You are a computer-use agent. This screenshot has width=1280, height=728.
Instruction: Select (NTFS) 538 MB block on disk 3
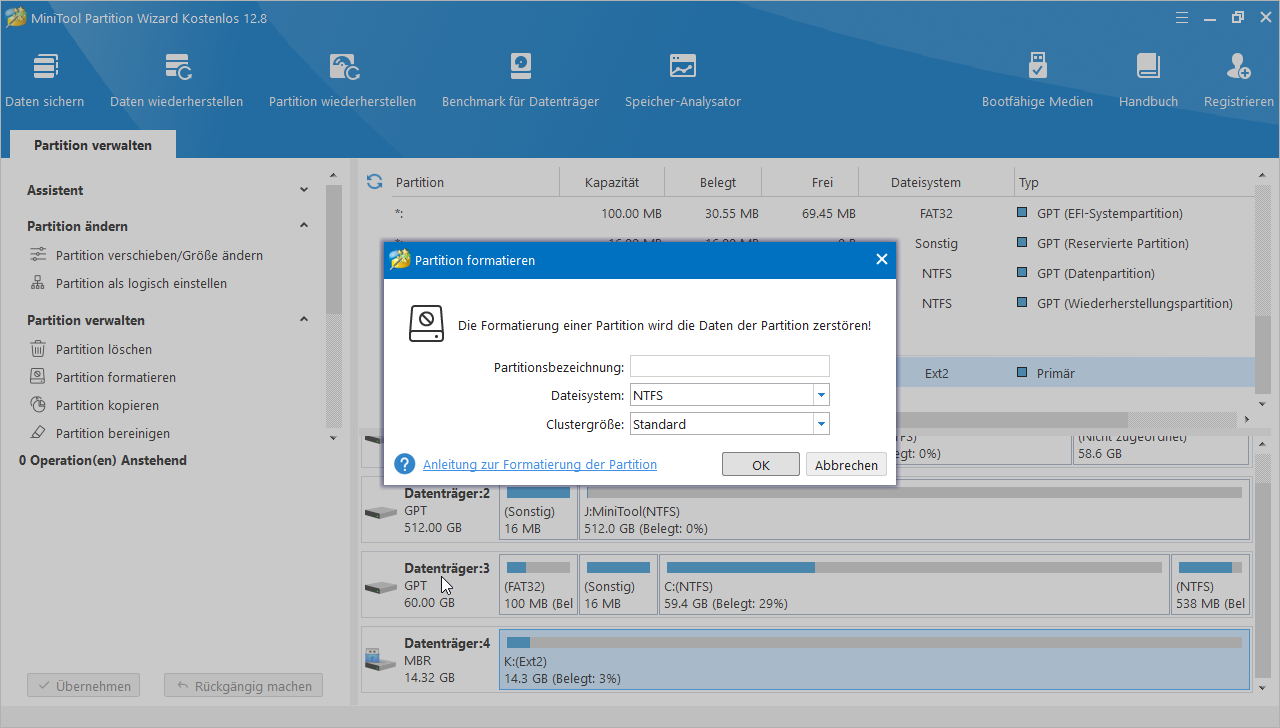pyautogui.click(x=1211, y=585)
